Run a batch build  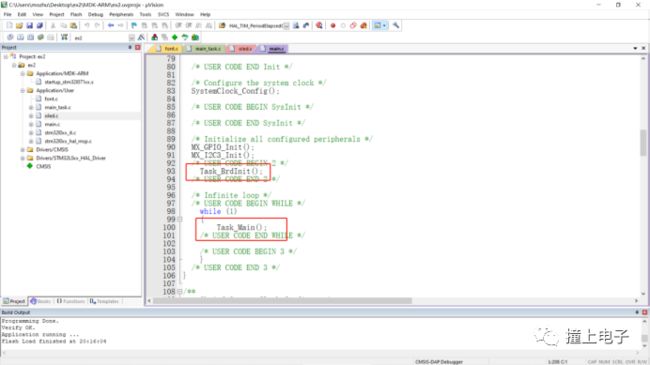point(40,37)
